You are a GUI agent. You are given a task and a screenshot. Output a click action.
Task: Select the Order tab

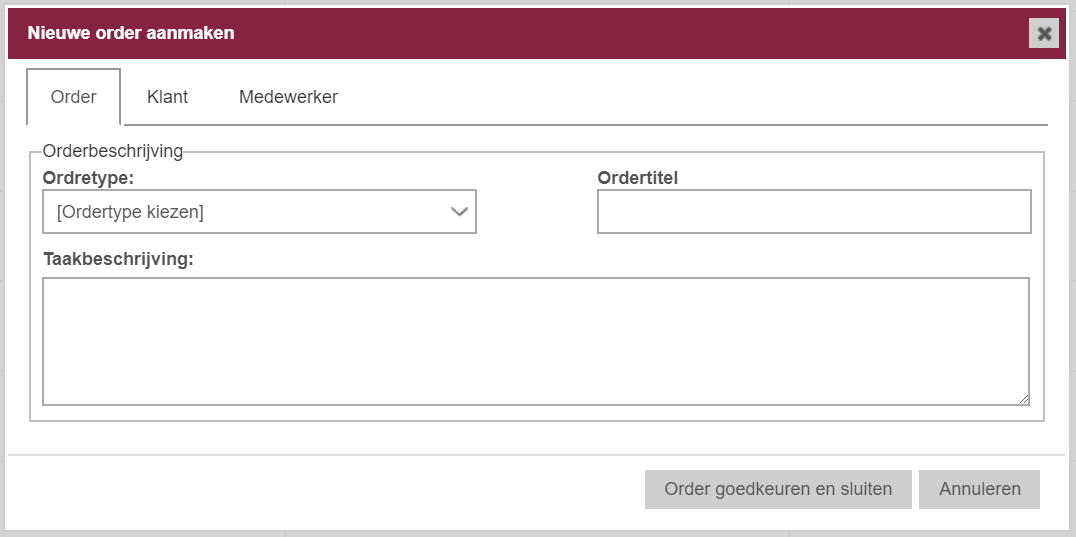(x=73, y=97)
